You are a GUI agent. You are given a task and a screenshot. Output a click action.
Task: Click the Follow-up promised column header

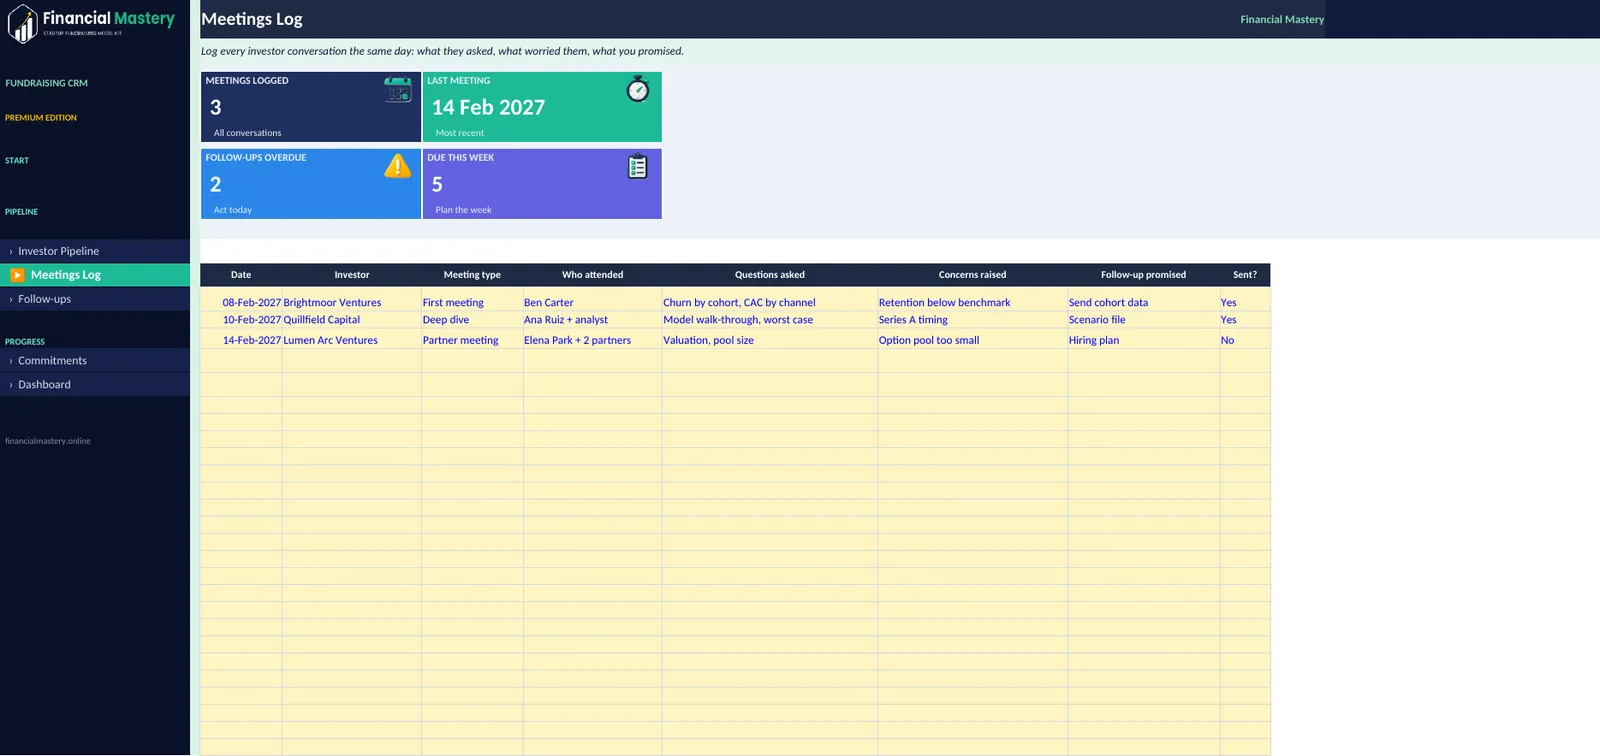click(x=1144, y=275)
